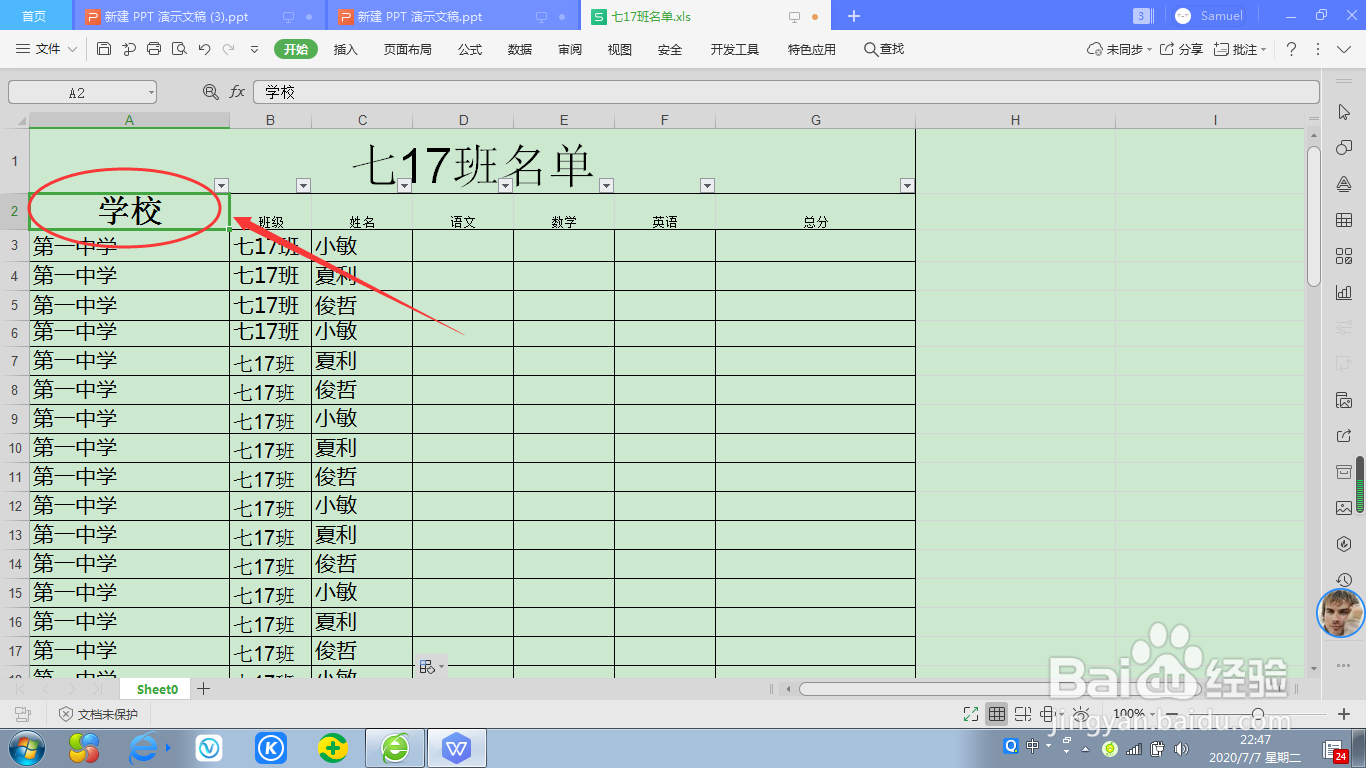Click the 查找 search button

884,49
